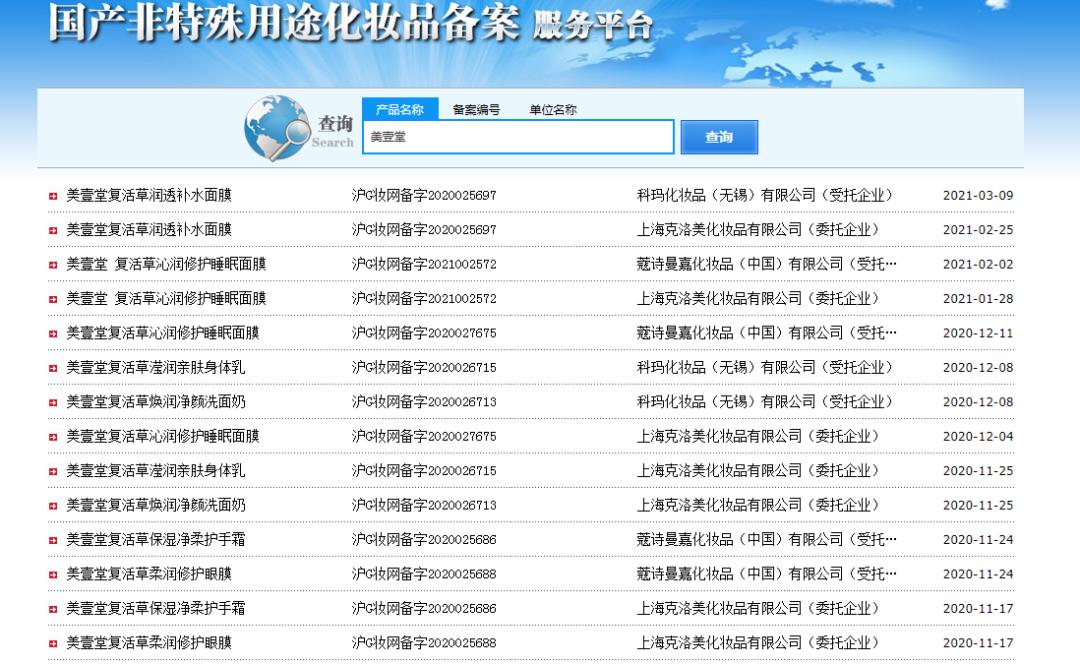Click 上海克洛美化妆品有限公司 in 2020-11-25 body lotion row
1080x664 pixels.
point(758,471)
